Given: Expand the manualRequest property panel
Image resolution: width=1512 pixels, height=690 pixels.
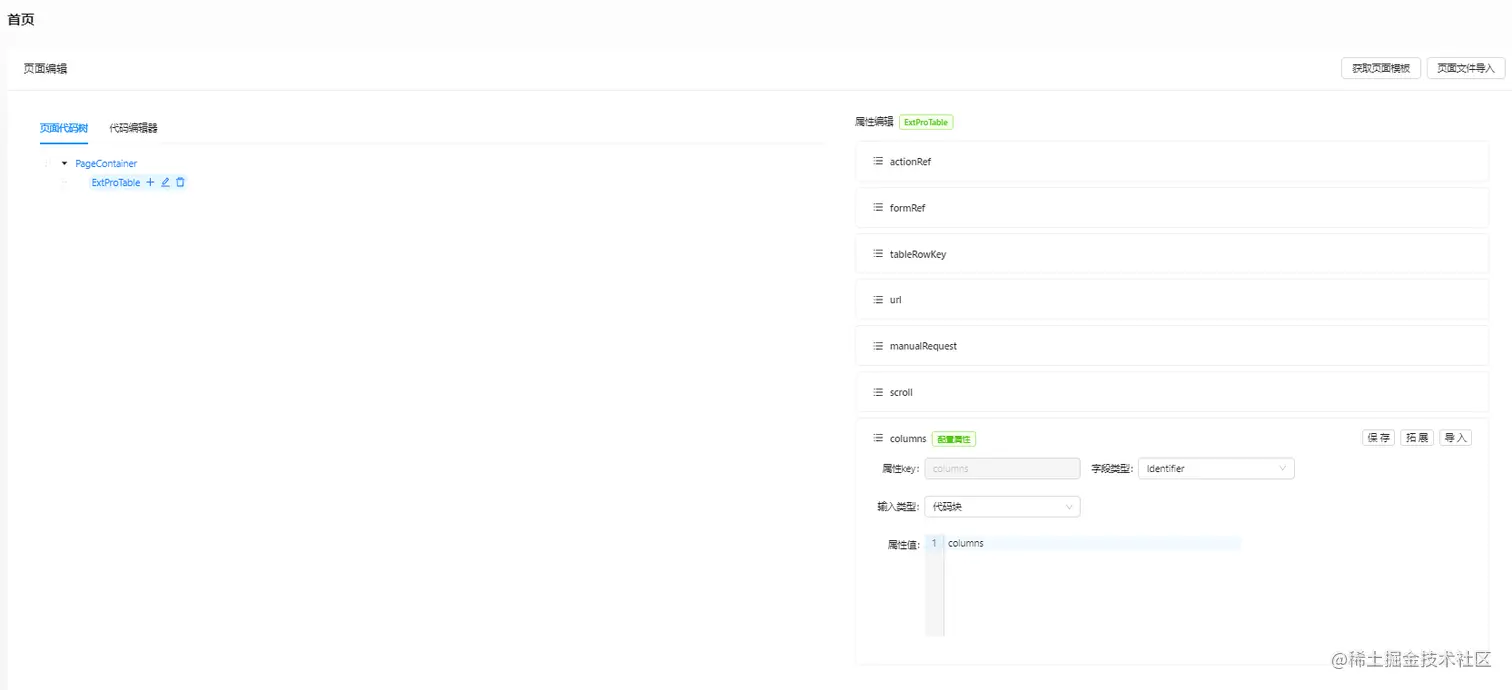Looking at the screenshot, I should point(1172,346).
